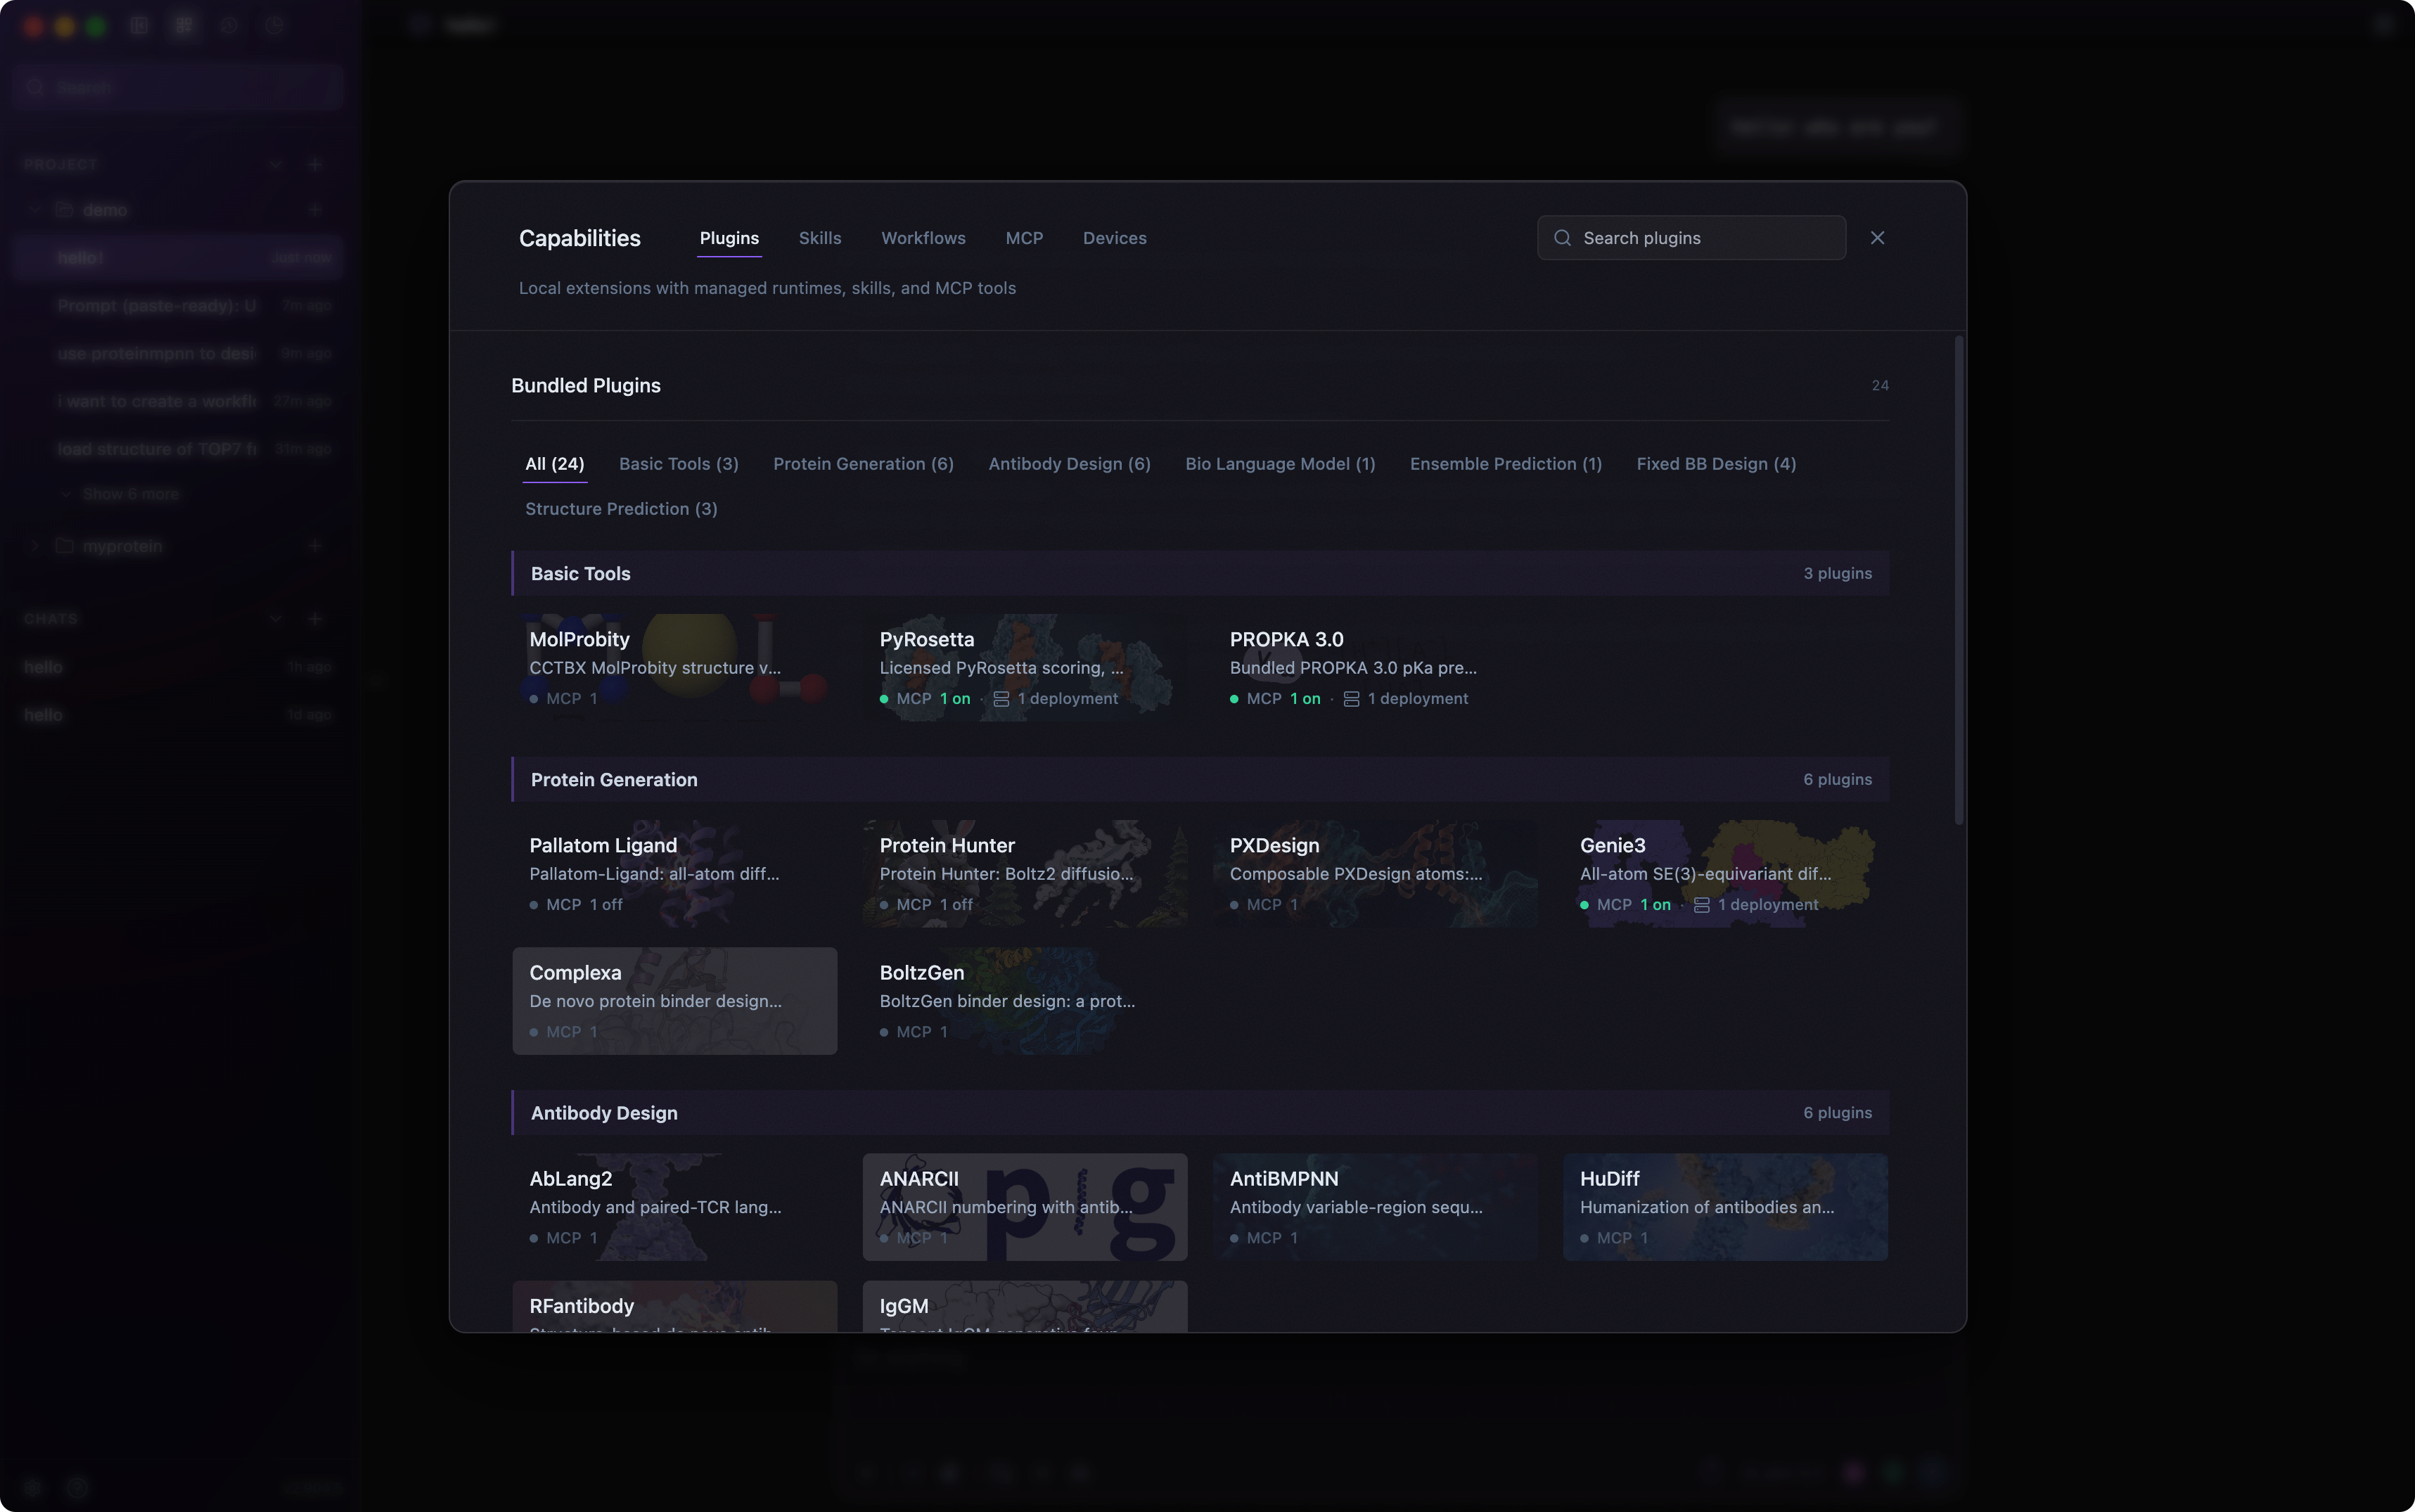
Task: Open the 'hello' chat from 1d ago
Action: point(178,715)
